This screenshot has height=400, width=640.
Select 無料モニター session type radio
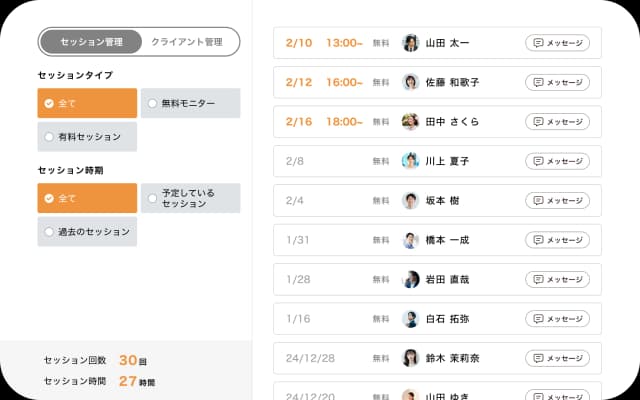pyautogui.click(x=190, y=103)
